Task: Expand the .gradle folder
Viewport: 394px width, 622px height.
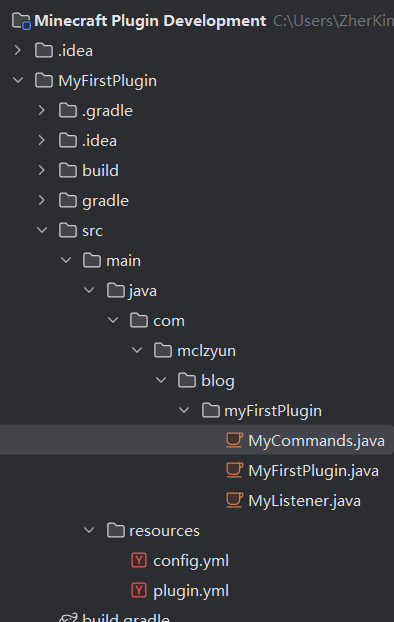Action: coord(42,110)
